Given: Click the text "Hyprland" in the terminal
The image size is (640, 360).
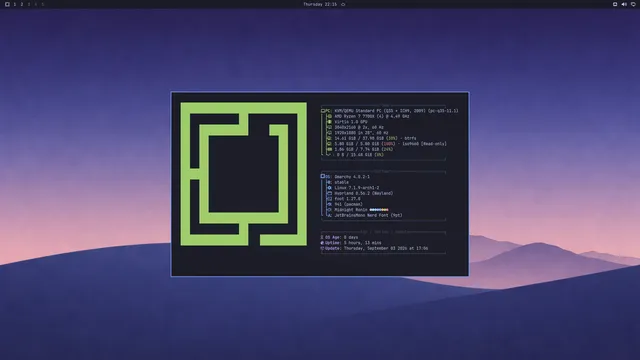Looking at the screenshot, I should (344, 193).
